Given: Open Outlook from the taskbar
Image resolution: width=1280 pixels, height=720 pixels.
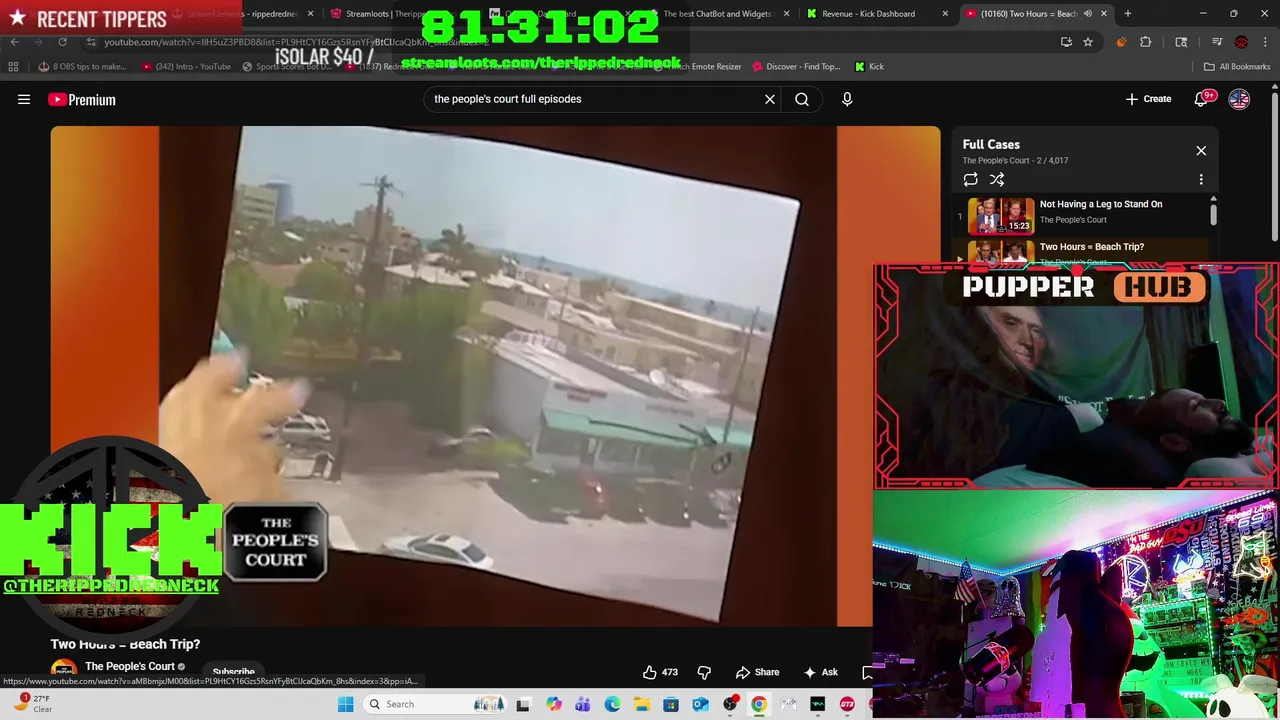Looking at the screenshot, I should (700, 704).
